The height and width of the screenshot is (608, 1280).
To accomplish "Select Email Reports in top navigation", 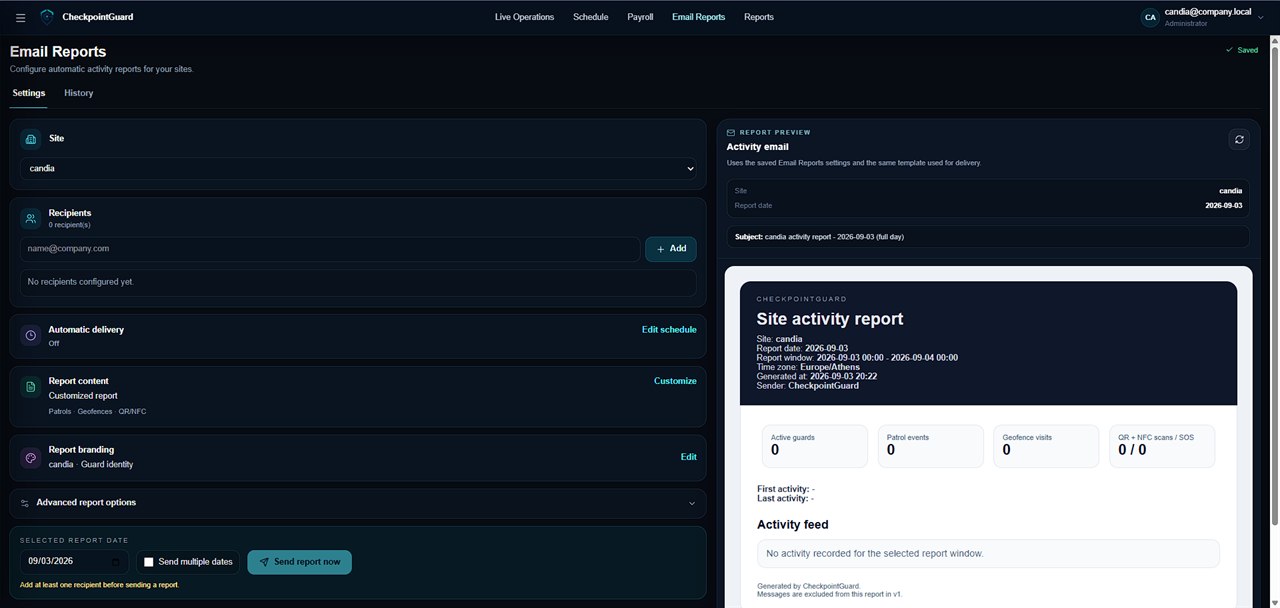I will click(x=698, y=17).
